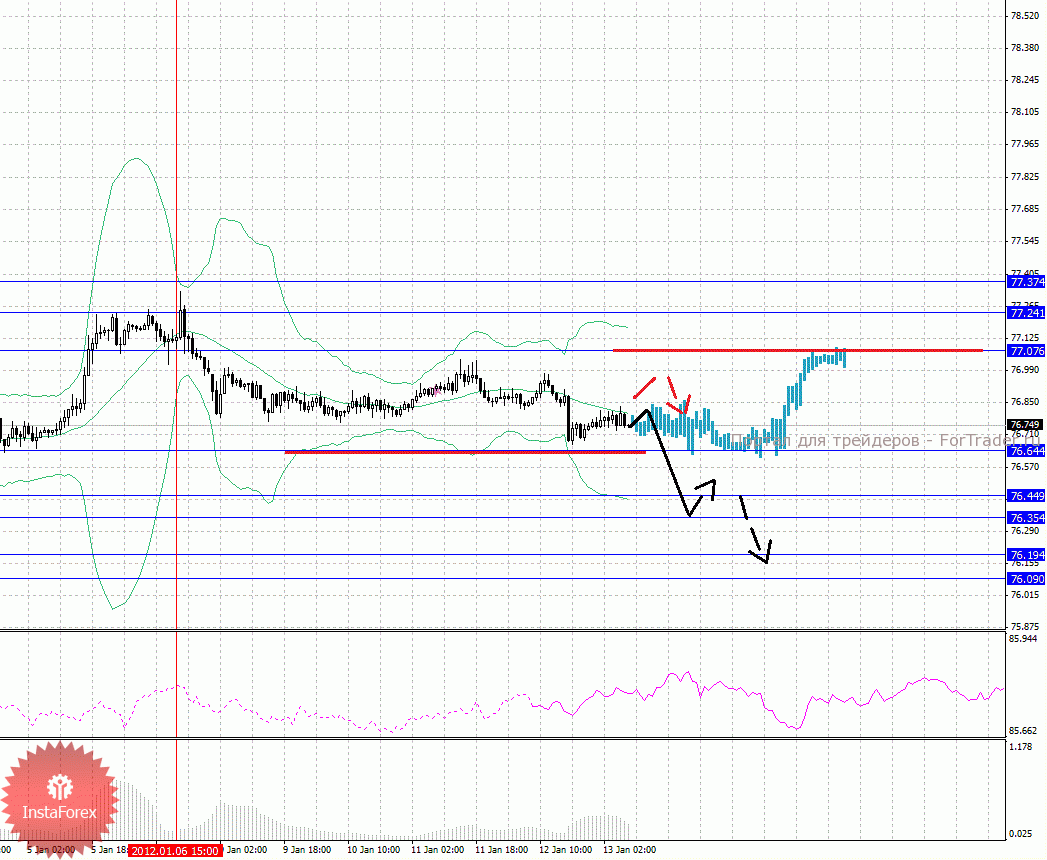1047x860 pixels.
Task: Click the 76.354 price level label
Action: 1026,518
